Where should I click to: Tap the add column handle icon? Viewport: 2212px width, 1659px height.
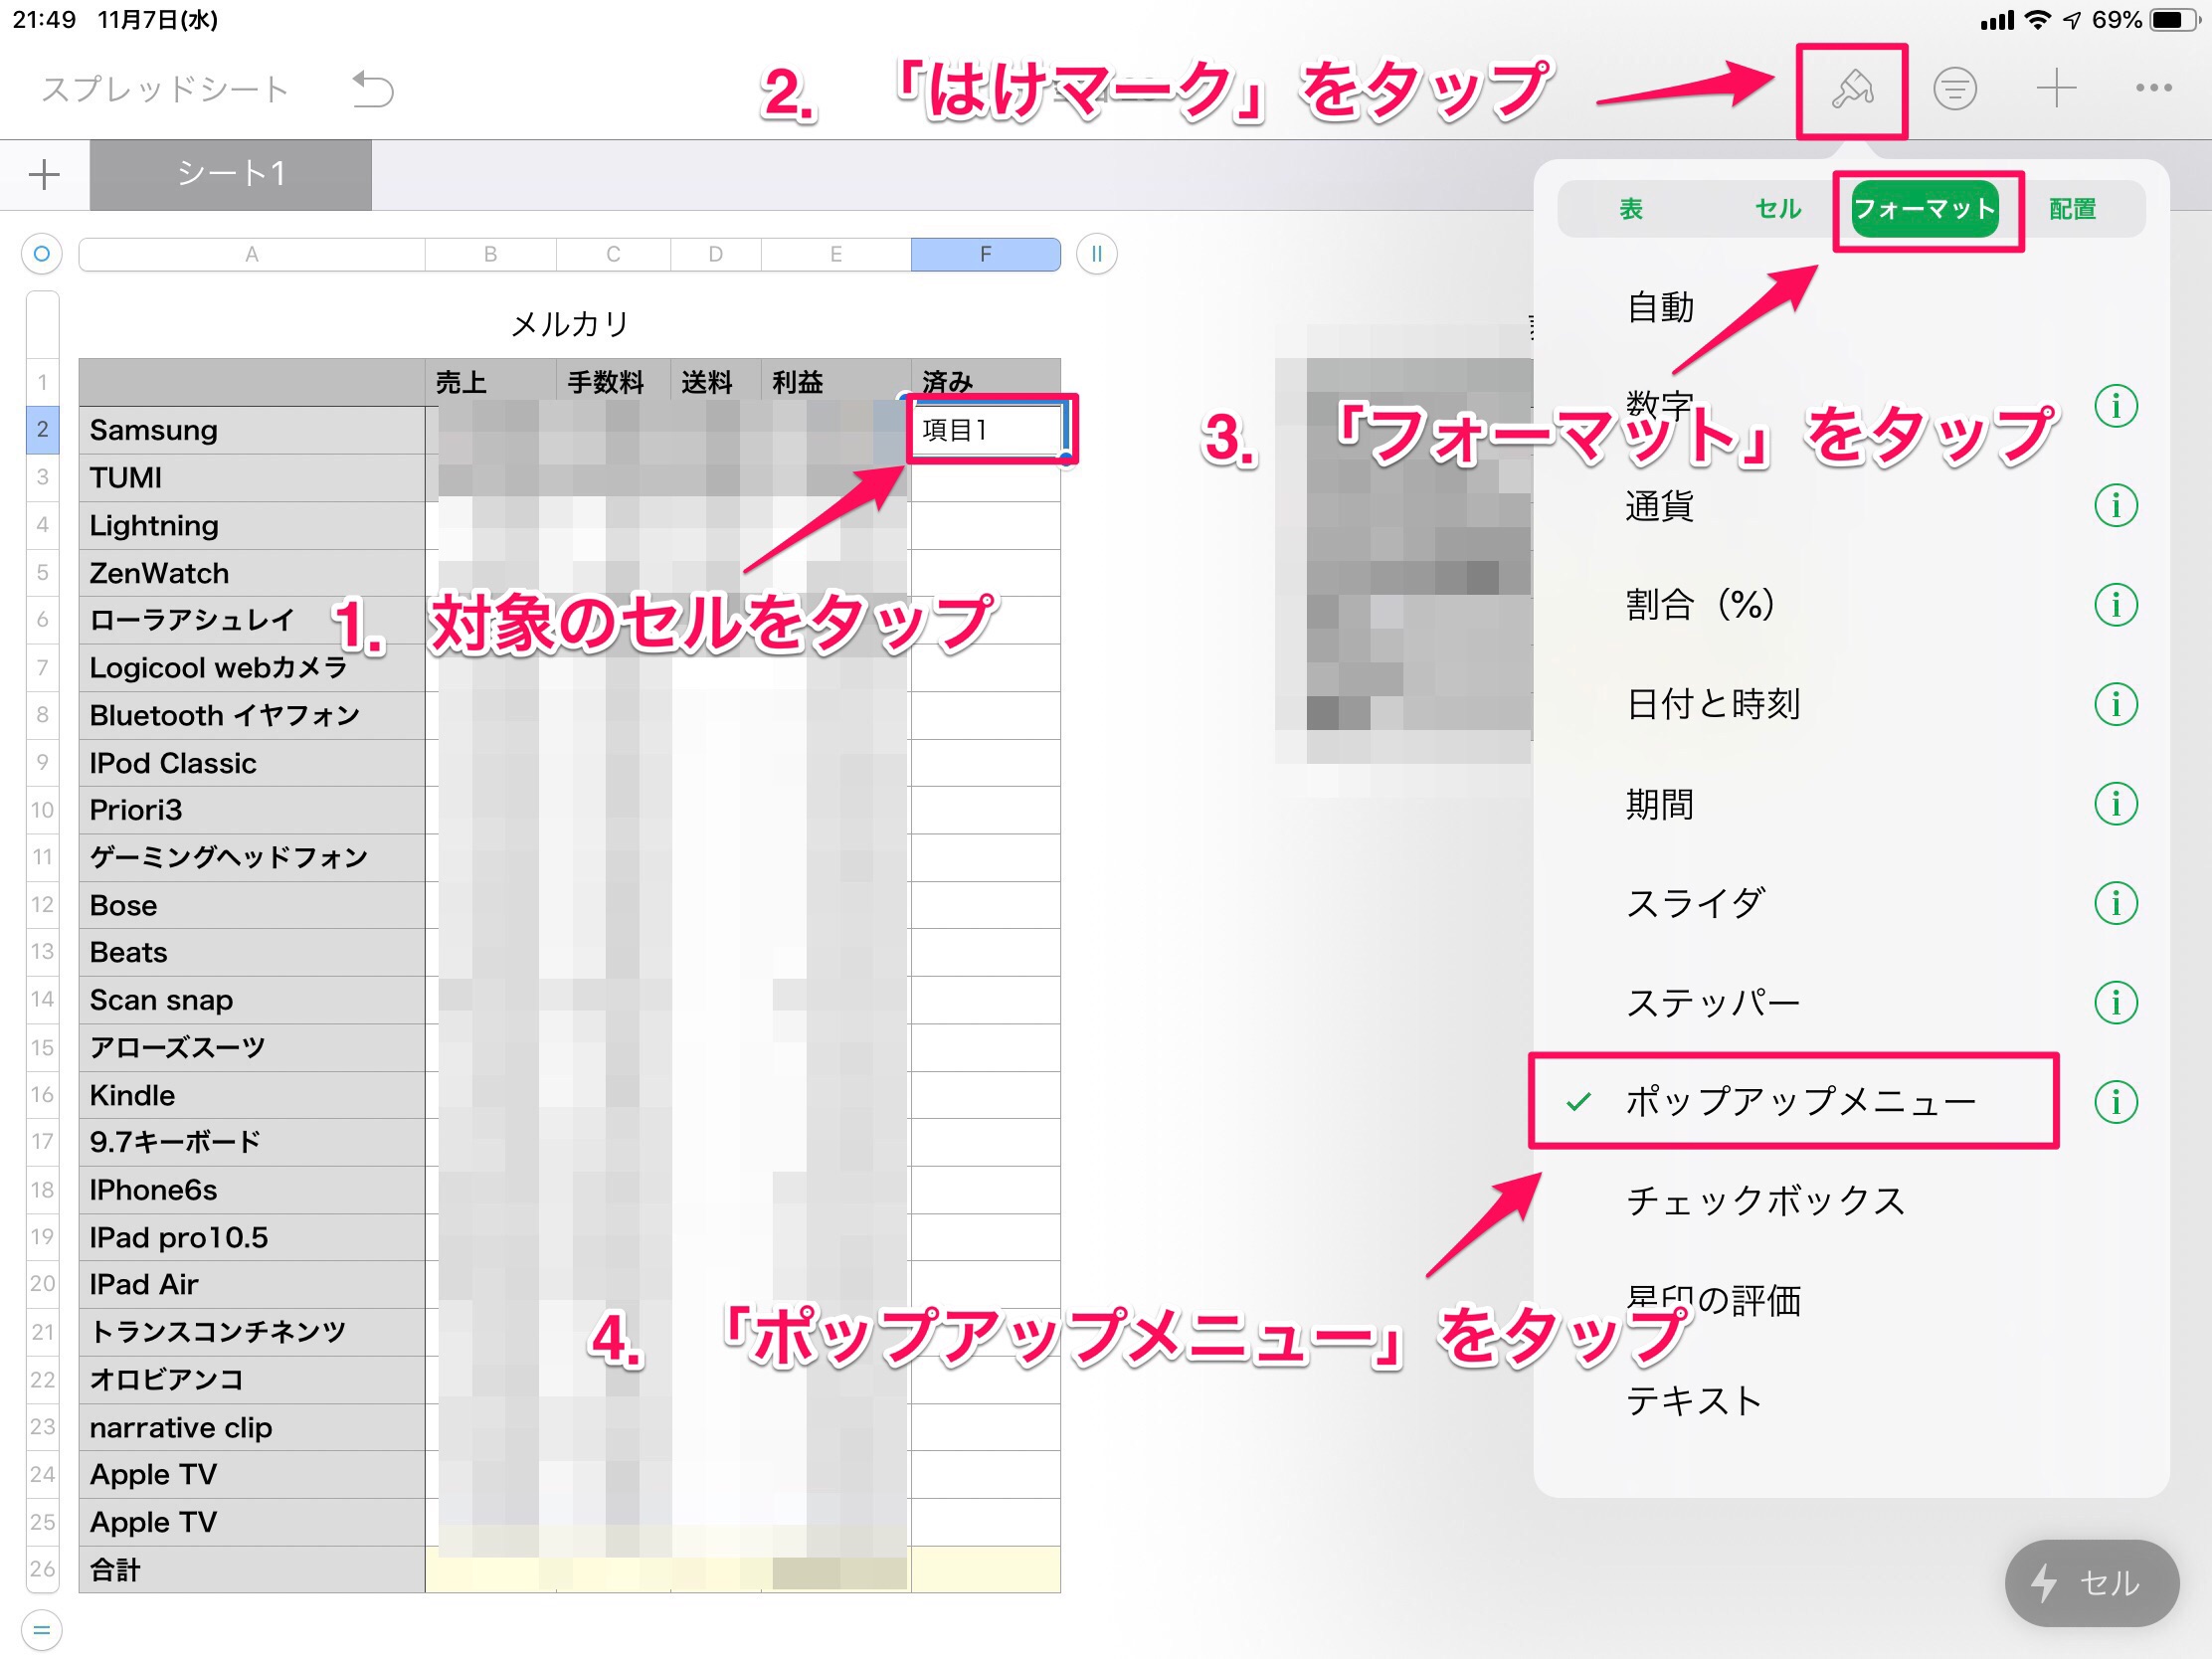click(x=1096, y=254)
